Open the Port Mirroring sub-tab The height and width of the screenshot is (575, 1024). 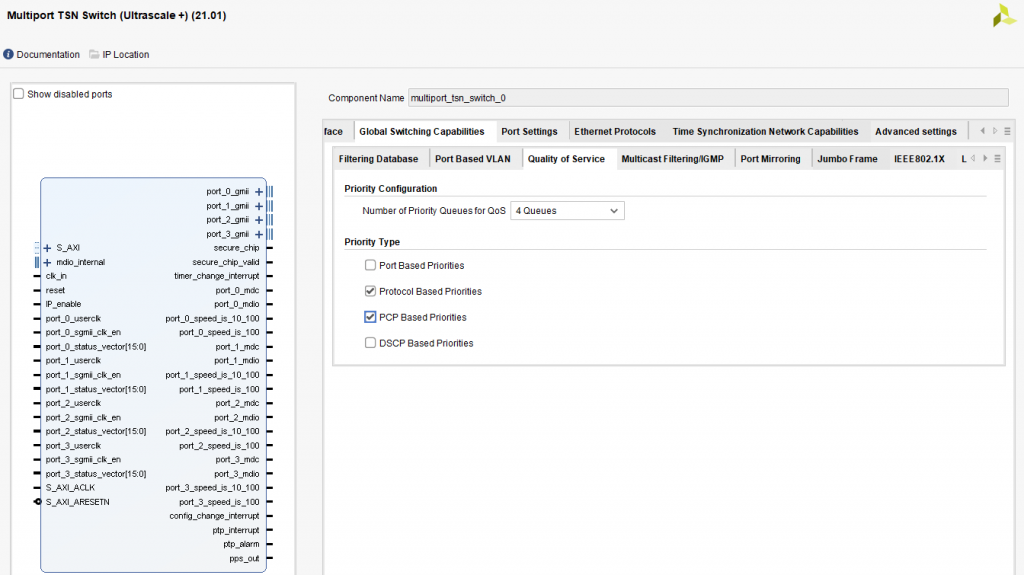click(770, 159)
